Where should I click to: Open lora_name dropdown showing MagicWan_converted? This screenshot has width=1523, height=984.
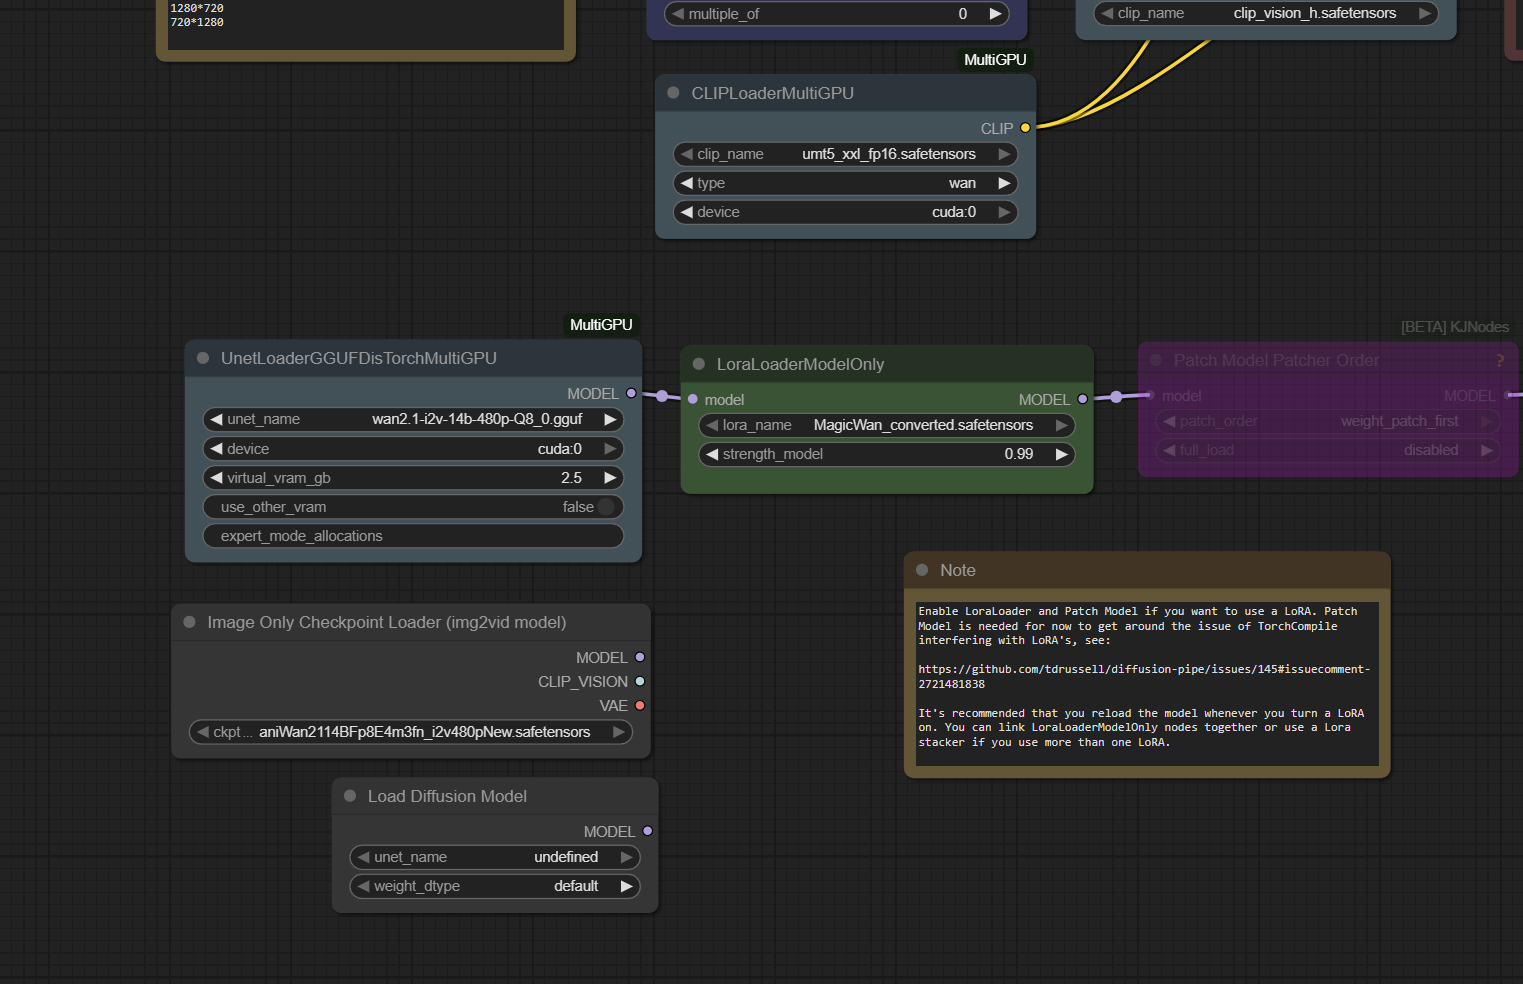pyautogui.click(x=886, y=425)
